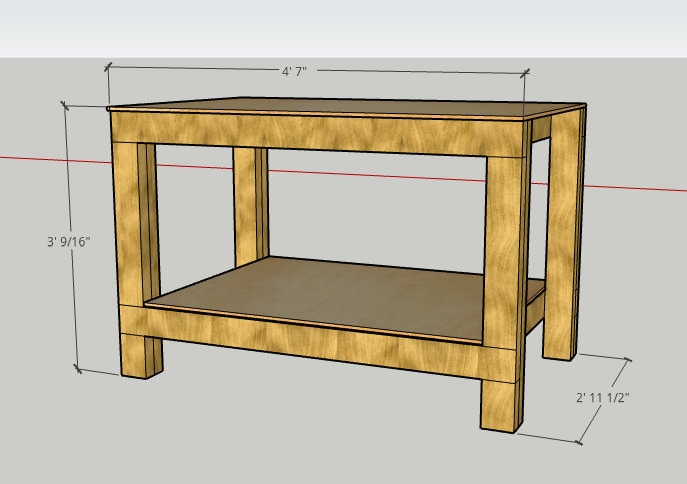Select the 3' 9/16" height dimension text
The height and width of the screenshot is (484, 687).
tap(68, 241)
